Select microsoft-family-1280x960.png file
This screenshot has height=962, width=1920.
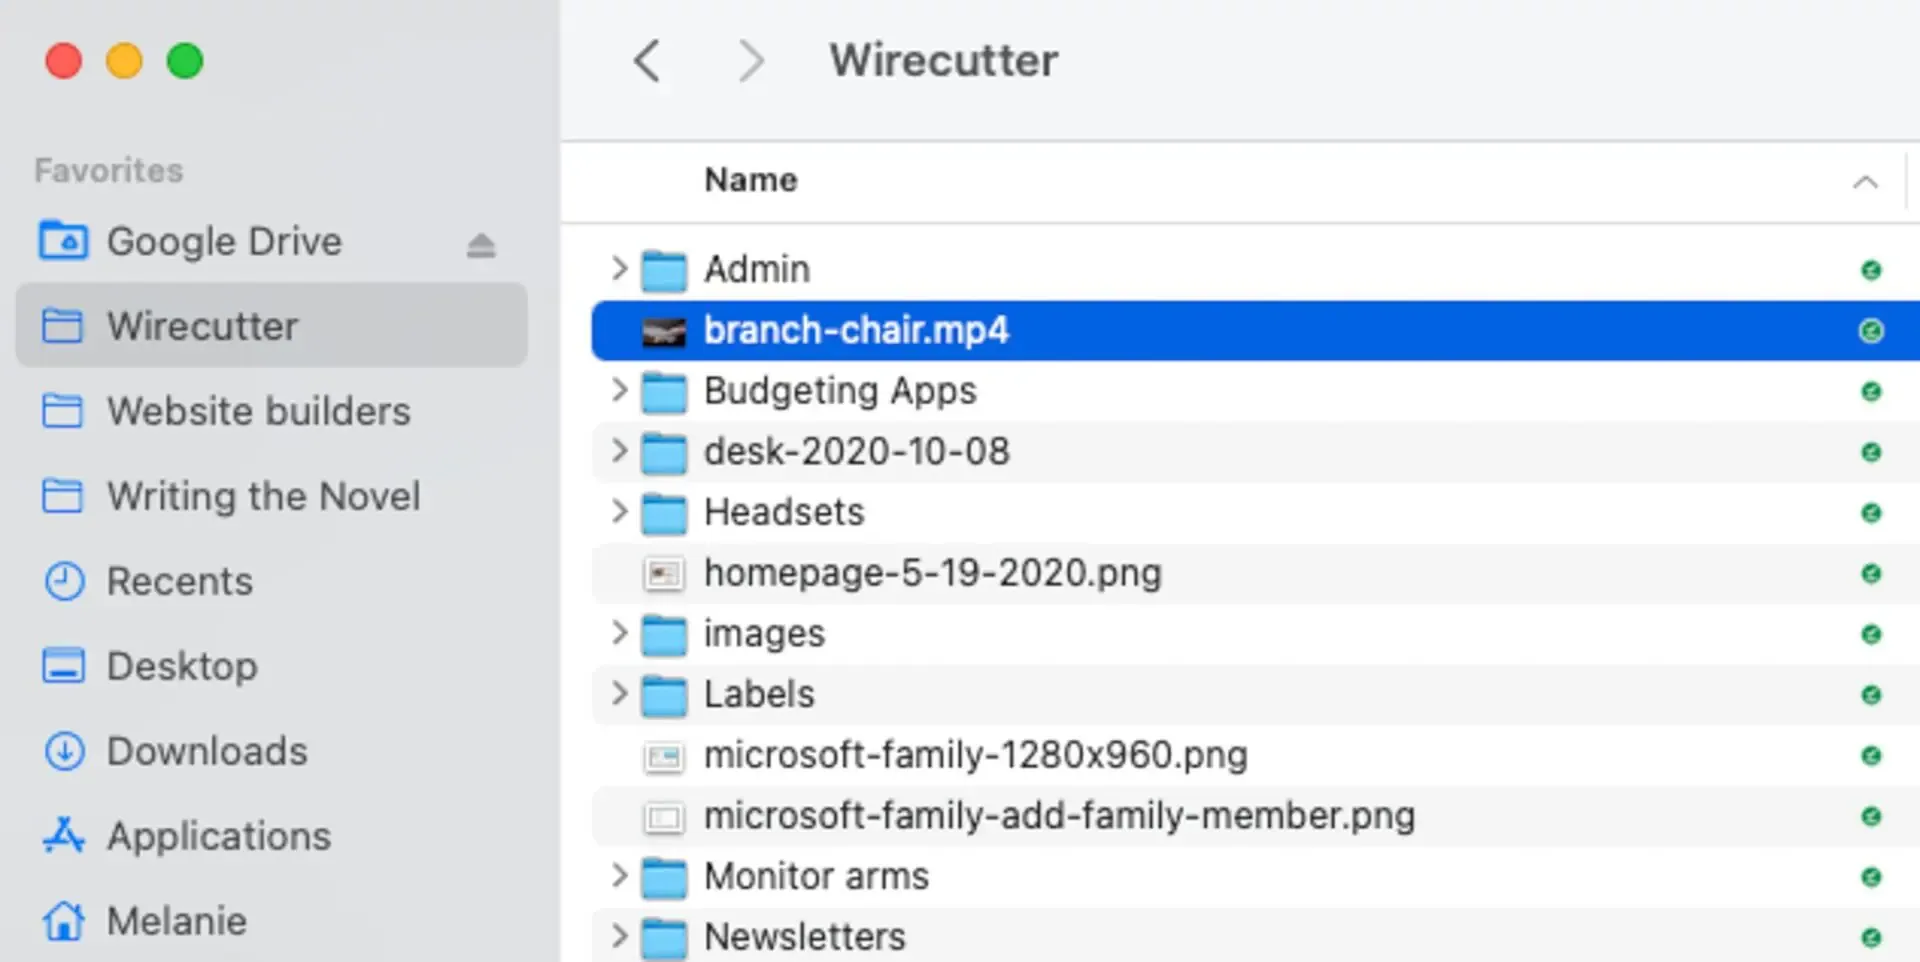[x=975, y=756]
